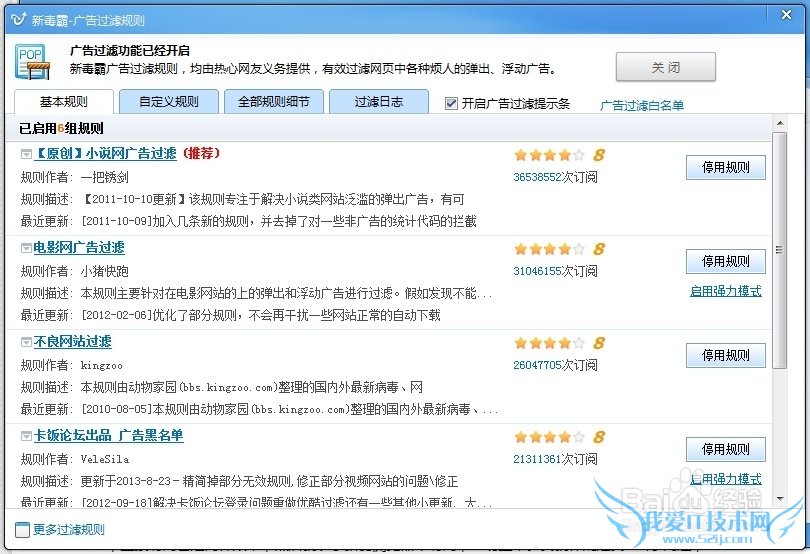
Task: Collapse the 【原创】小说网广告过滤 rule entry
Action: click(x=26, y=154)
